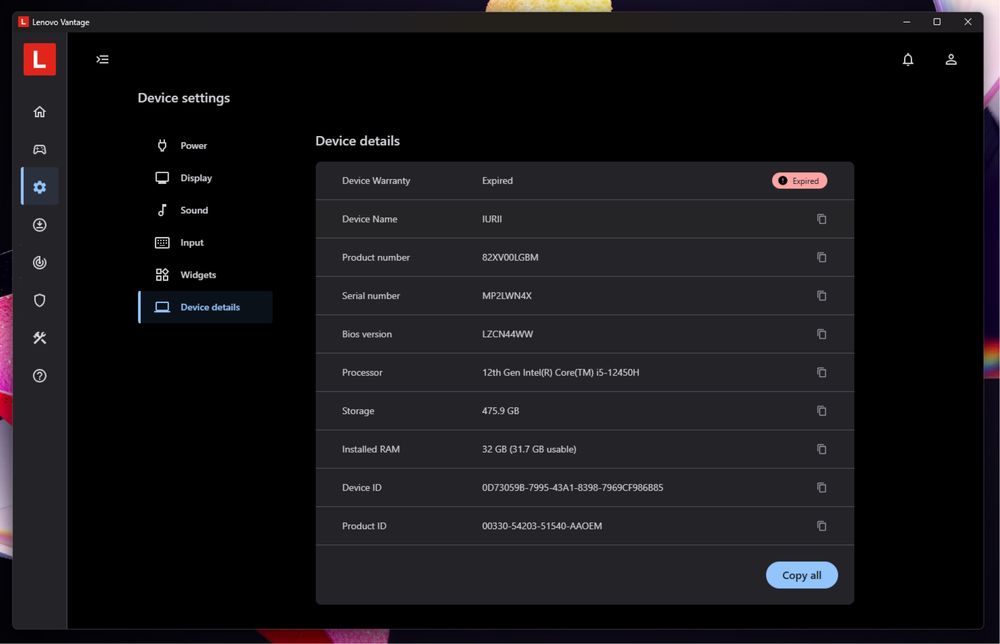Screen dimensions: 1000x644
Task: Select the Device details section
Action: point(205,307)
